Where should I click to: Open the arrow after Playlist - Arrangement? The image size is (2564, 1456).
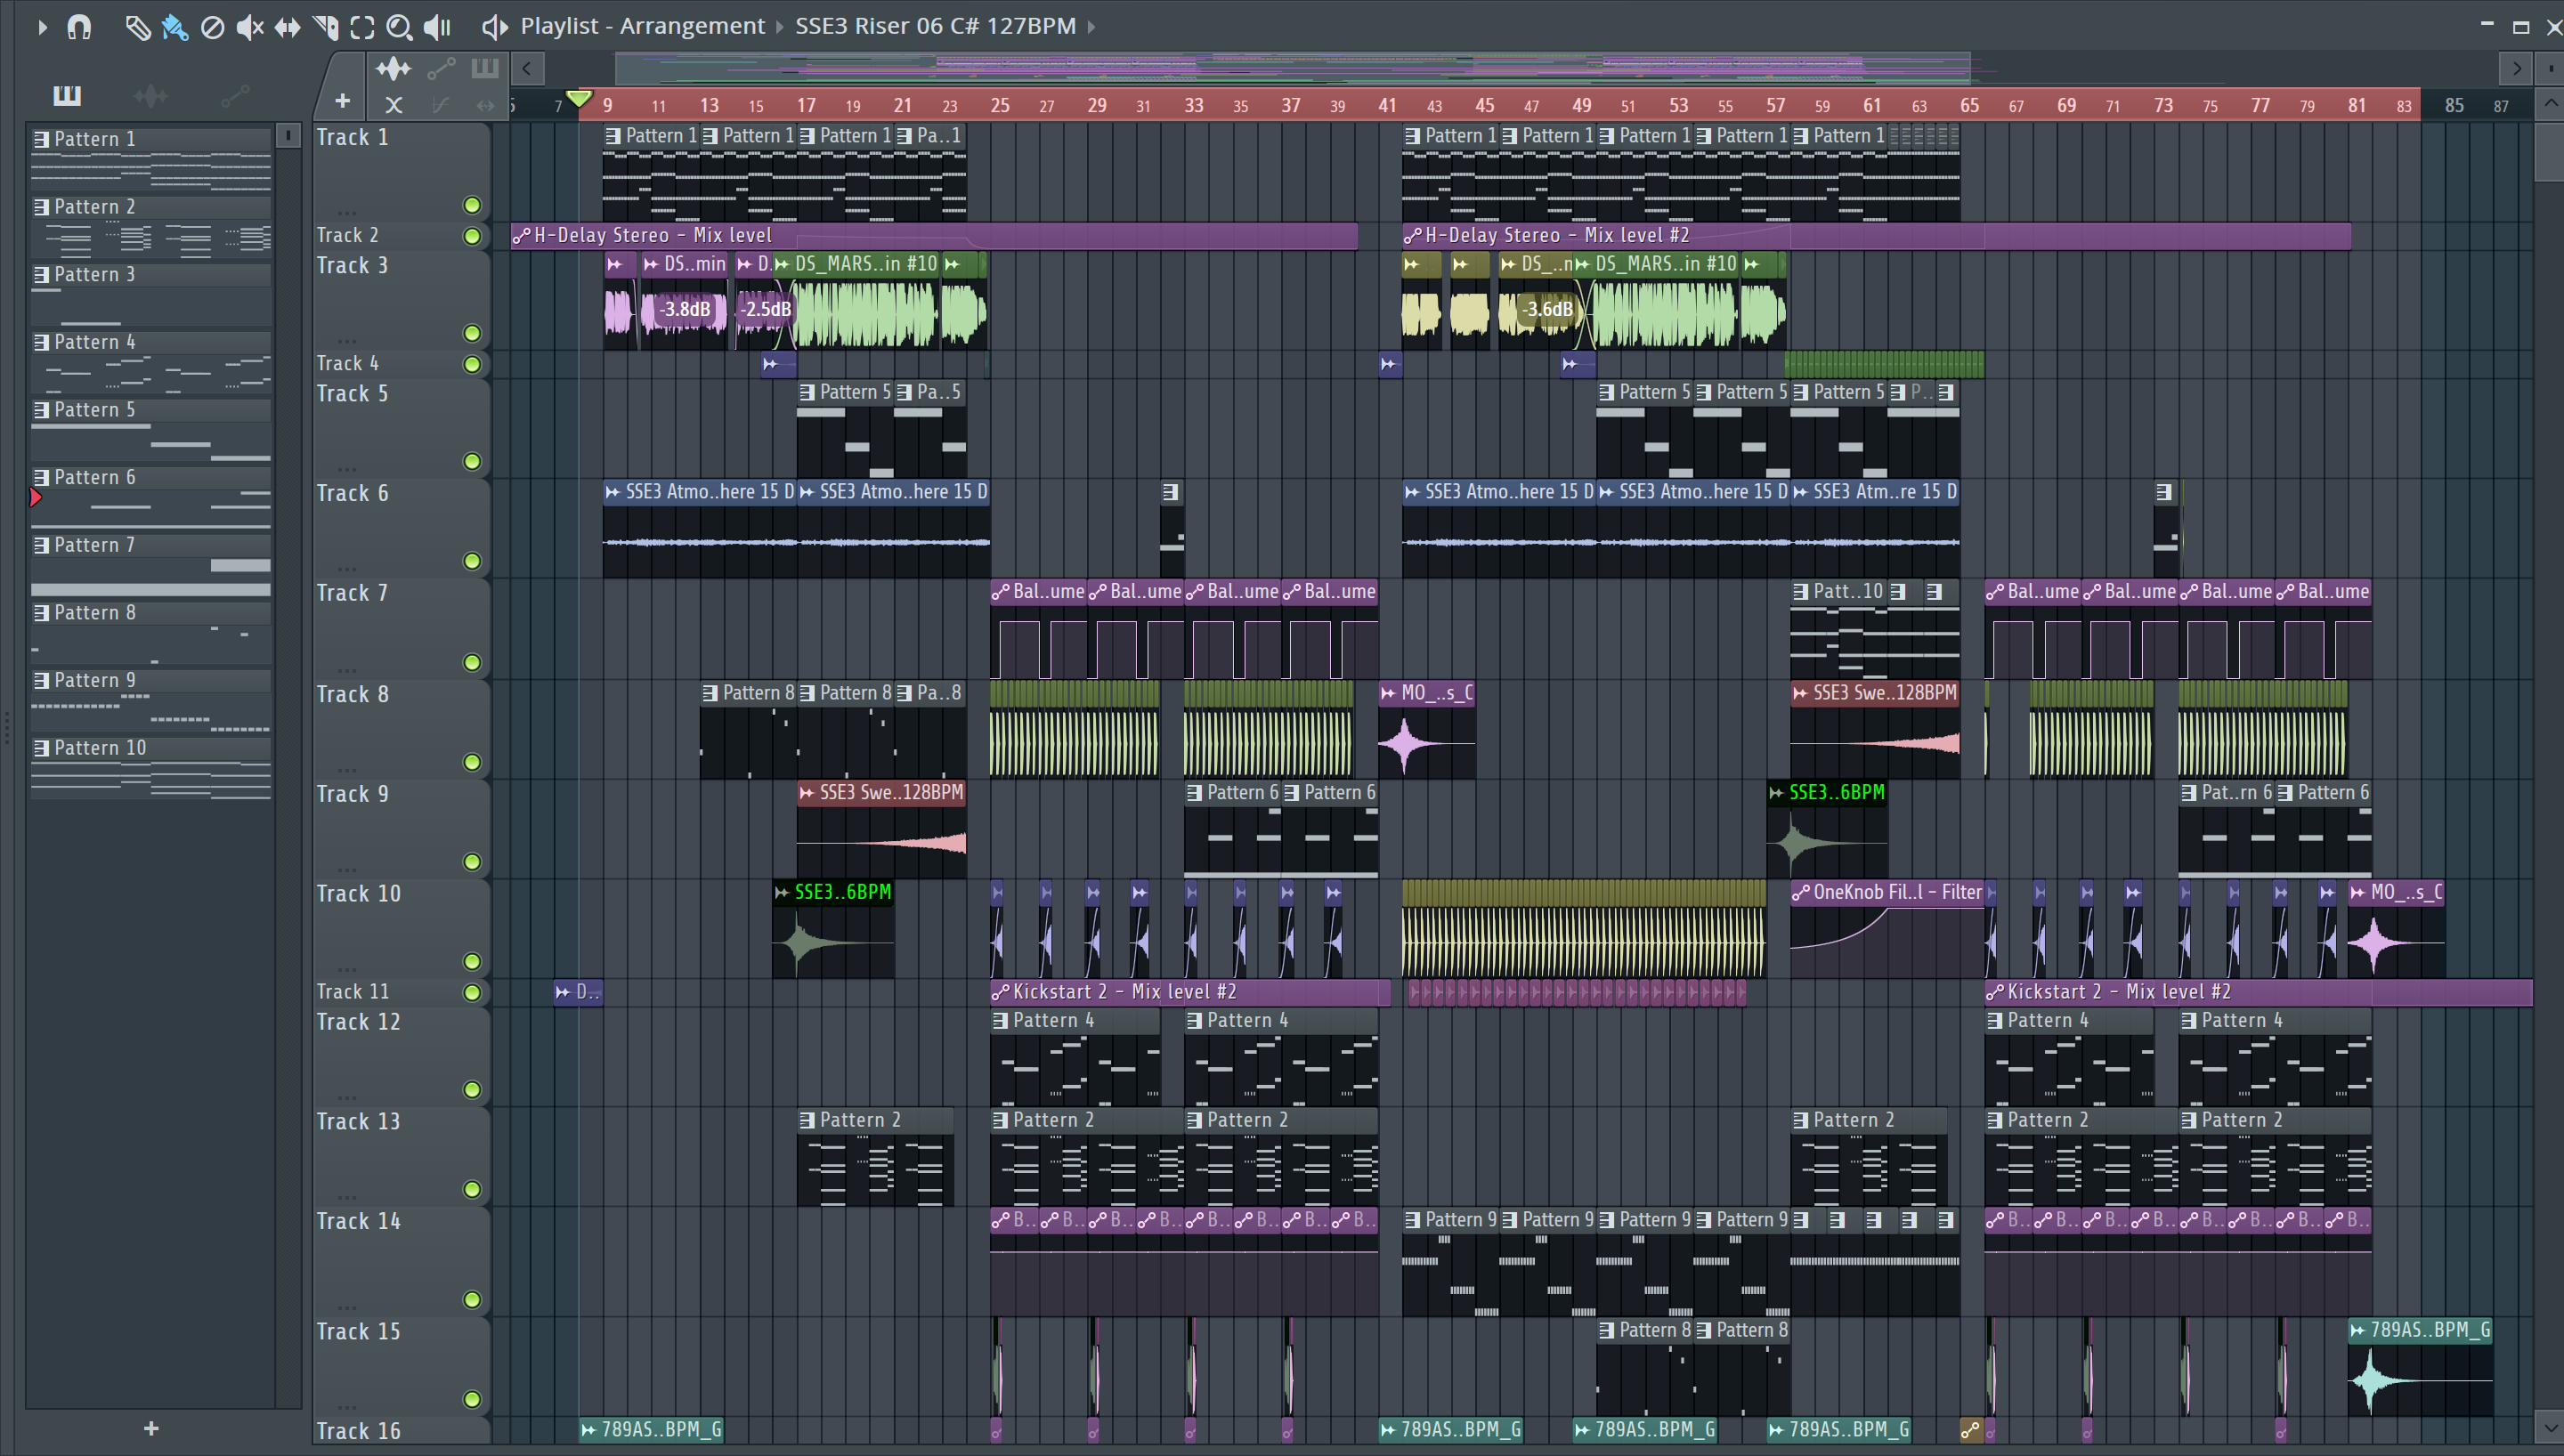pyautogui.click(x=781, y=27)
